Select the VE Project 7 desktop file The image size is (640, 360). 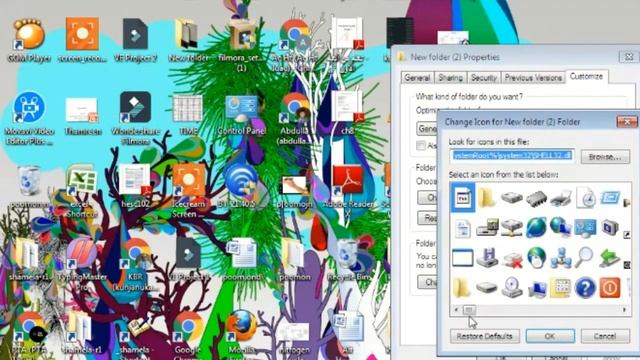click(x=135, y=40)
